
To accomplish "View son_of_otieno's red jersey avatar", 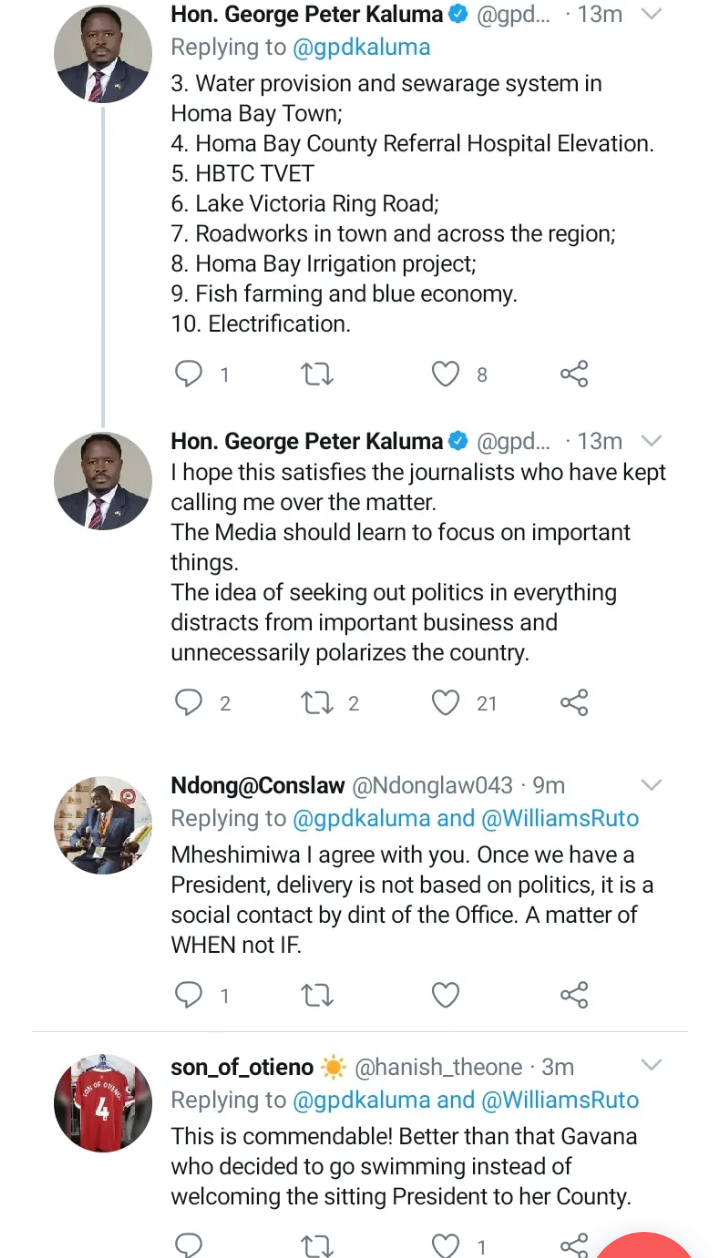I will click(x=102, y=1103).
